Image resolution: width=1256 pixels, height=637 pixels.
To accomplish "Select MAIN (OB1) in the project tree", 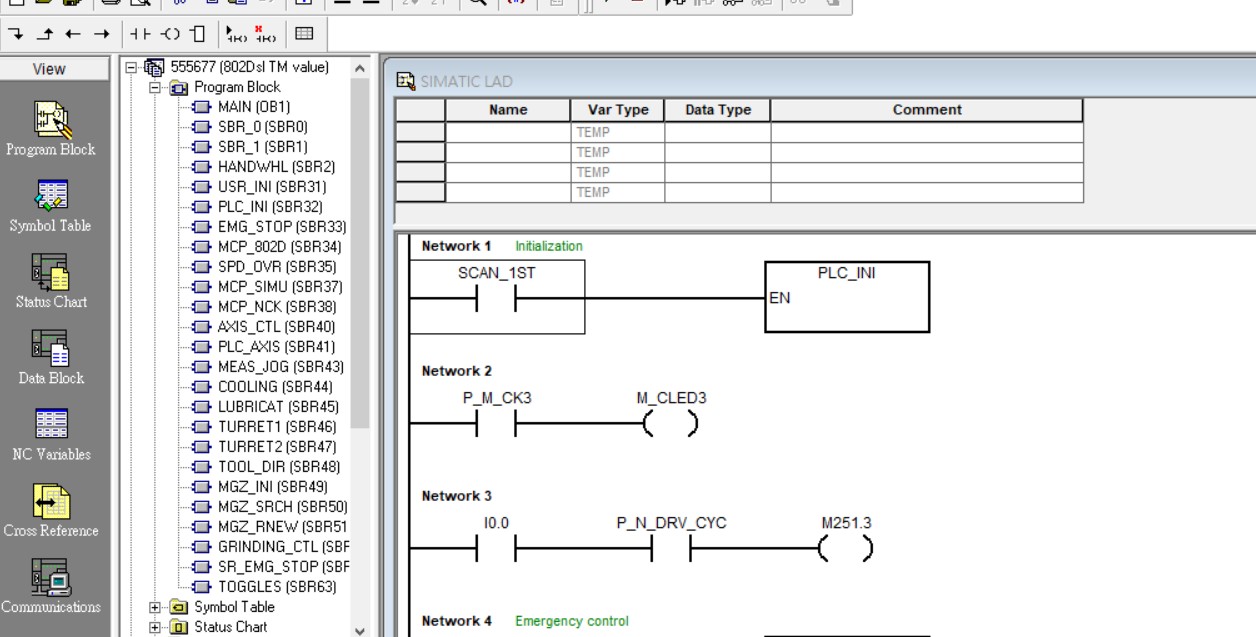I will 254,107.
